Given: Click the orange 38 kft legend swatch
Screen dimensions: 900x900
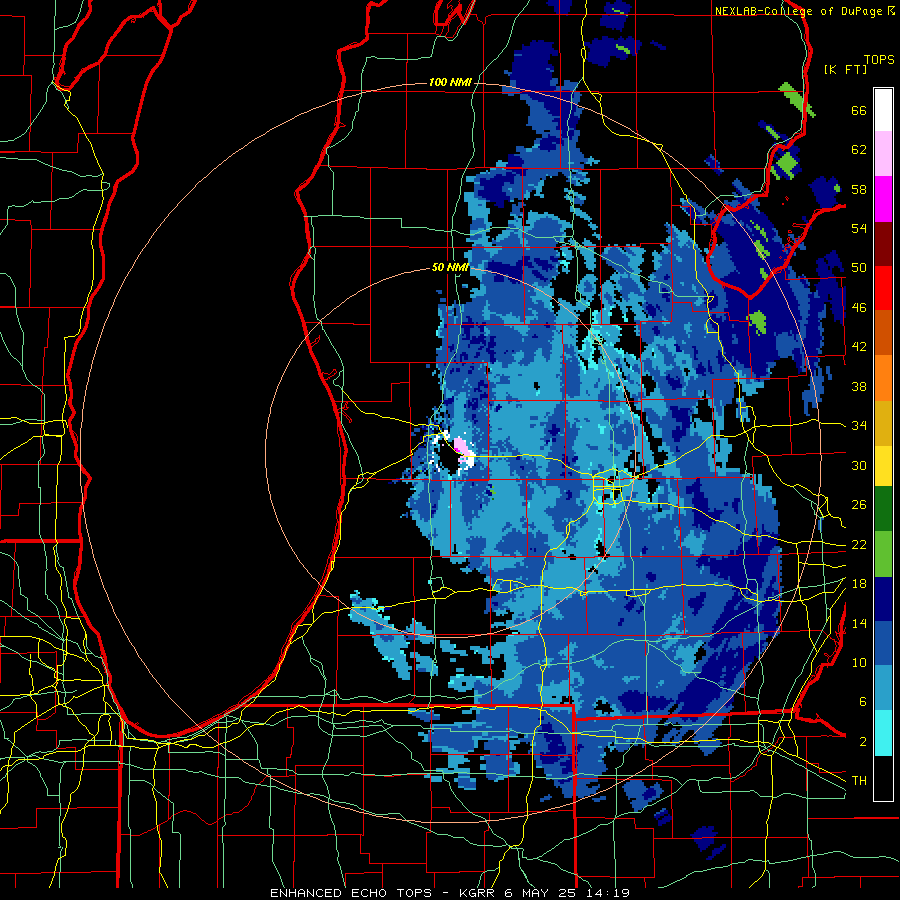Looking at the screenshot, I should [x=883, y=378].
